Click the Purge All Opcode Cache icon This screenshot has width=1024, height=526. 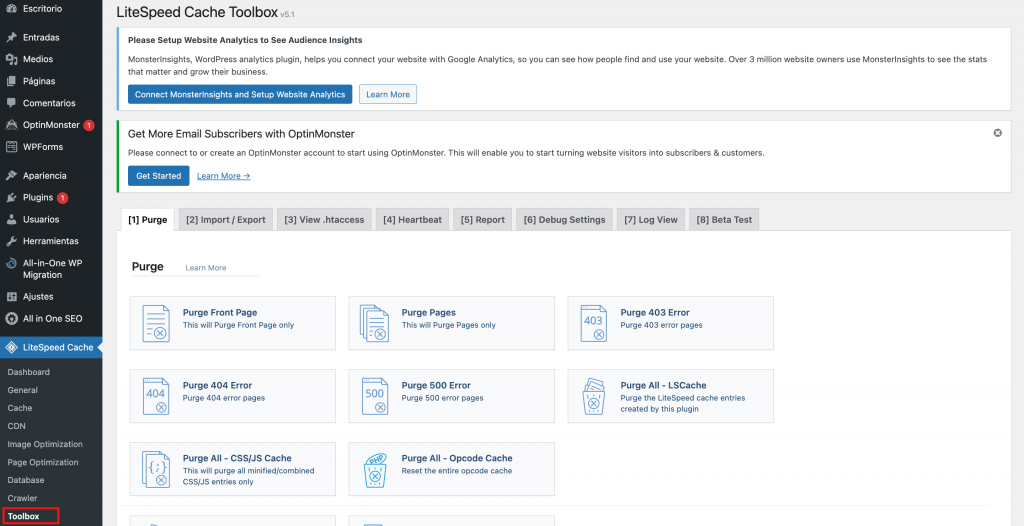point(375,469)
